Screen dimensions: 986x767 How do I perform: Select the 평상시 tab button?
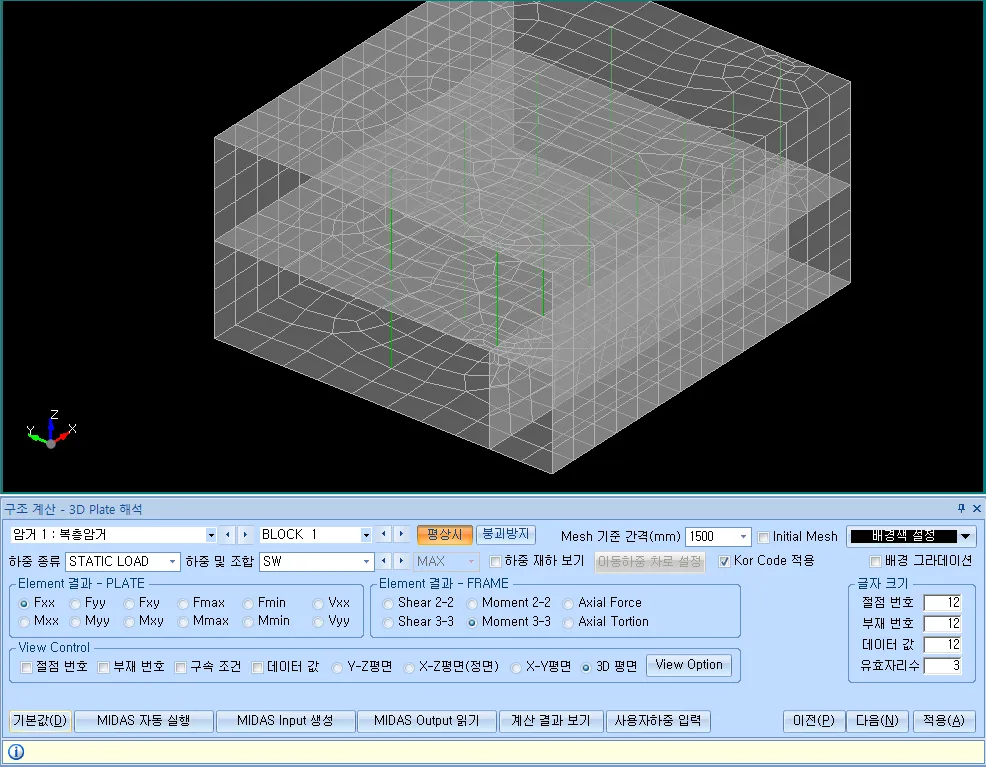pos(445,535)
